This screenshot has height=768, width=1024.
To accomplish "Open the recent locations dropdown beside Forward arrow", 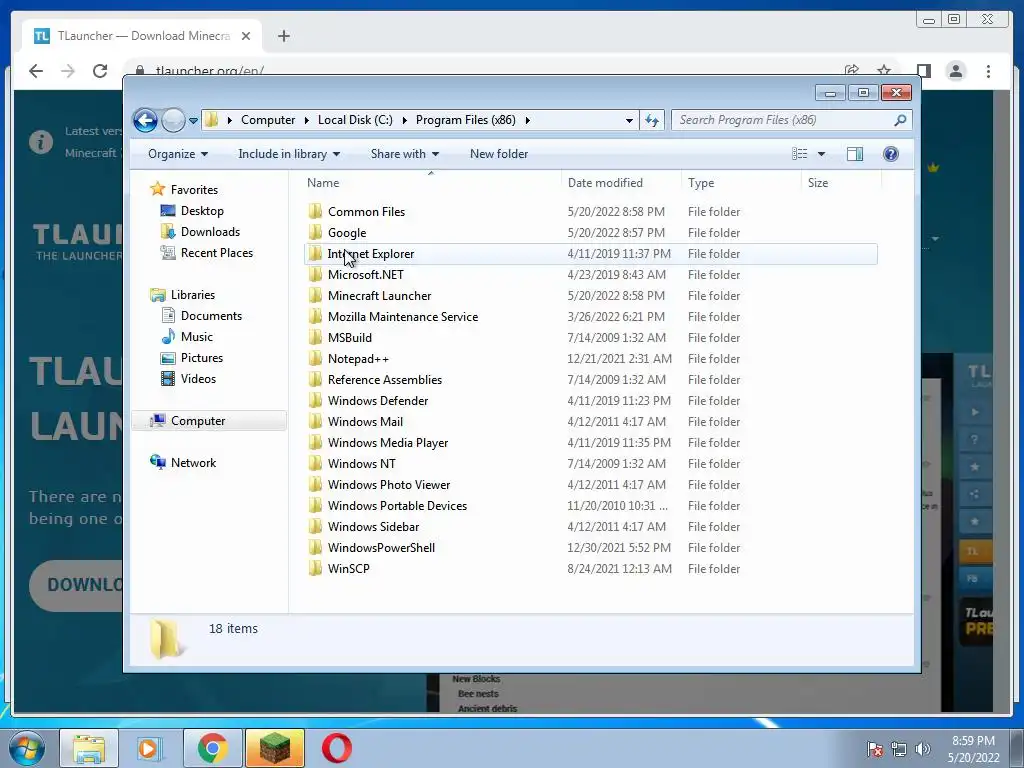I will coord(193,121).
